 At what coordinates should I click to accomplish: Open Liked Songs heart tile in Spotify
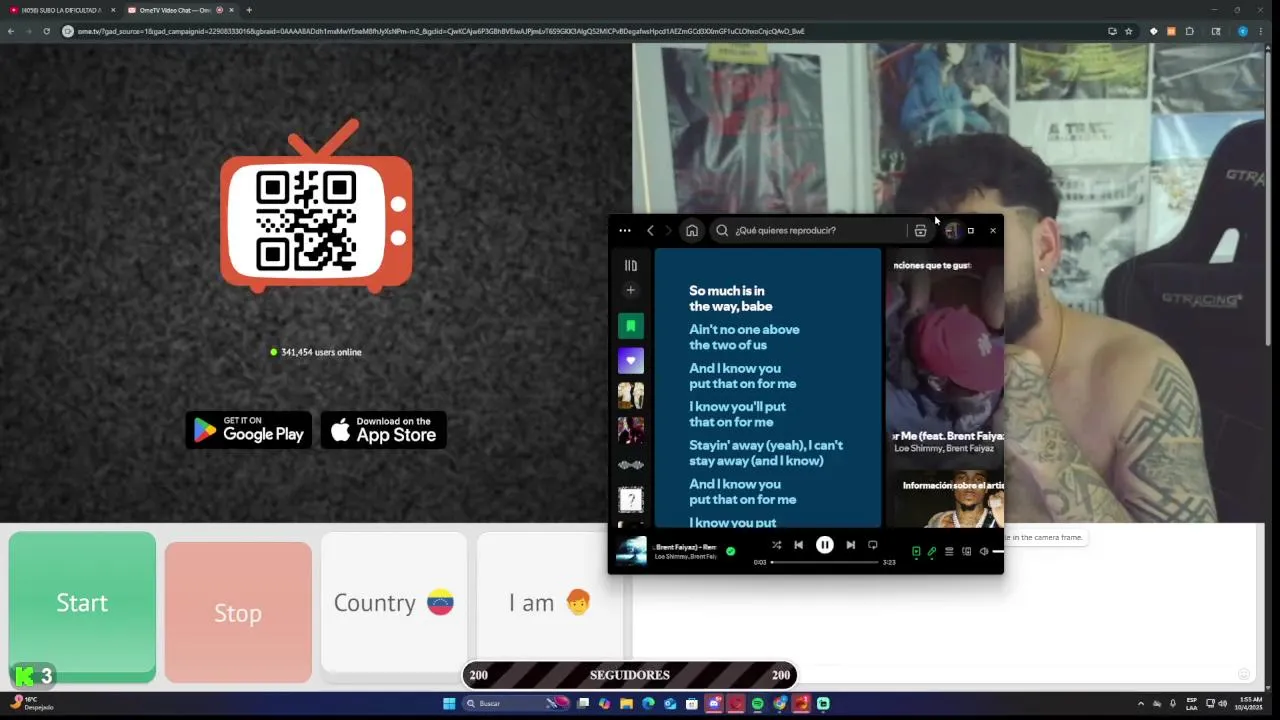tap(630, 360)
